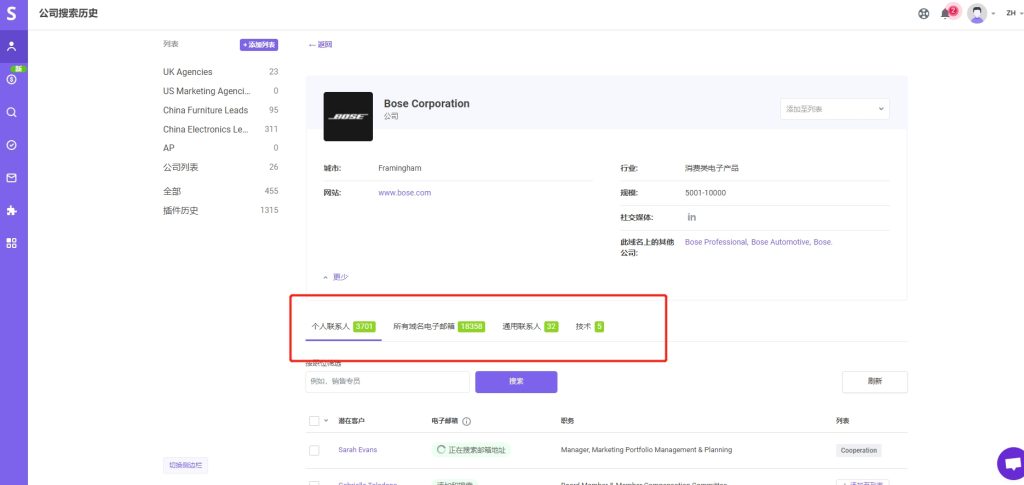The width and height of the screenshot is (1024, 485).
Task: Open the dollar deals icon in sidebar
Action: [11, 80]
